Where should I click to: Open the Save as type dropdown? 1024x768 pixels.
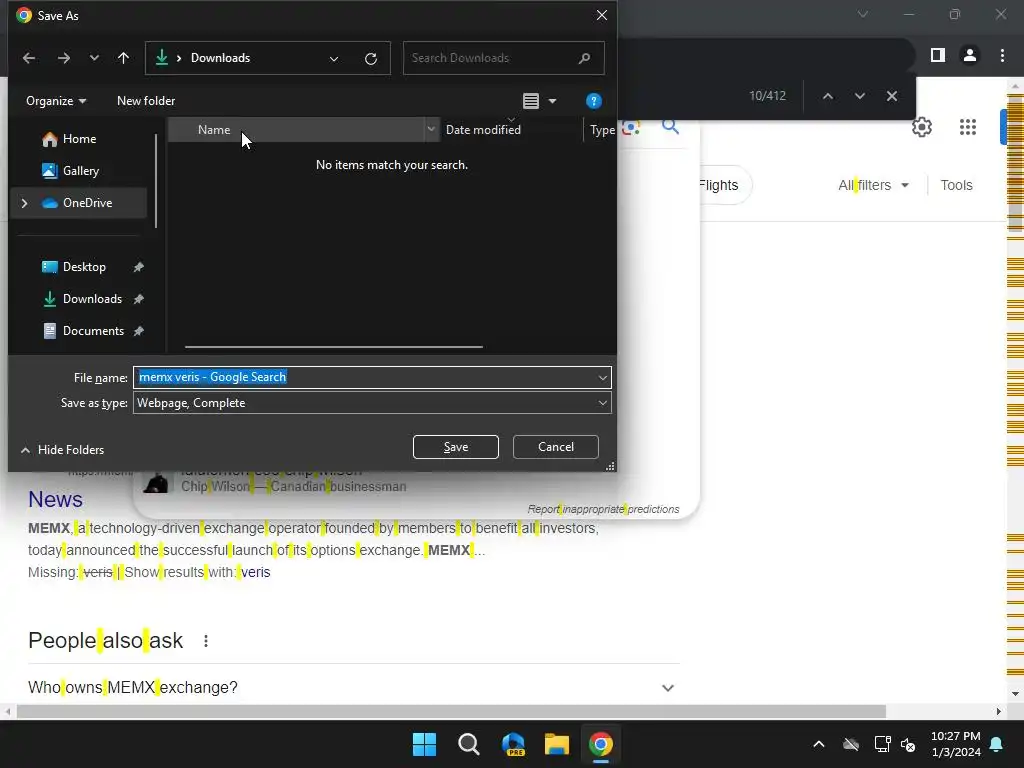click(x=372, y=403)
